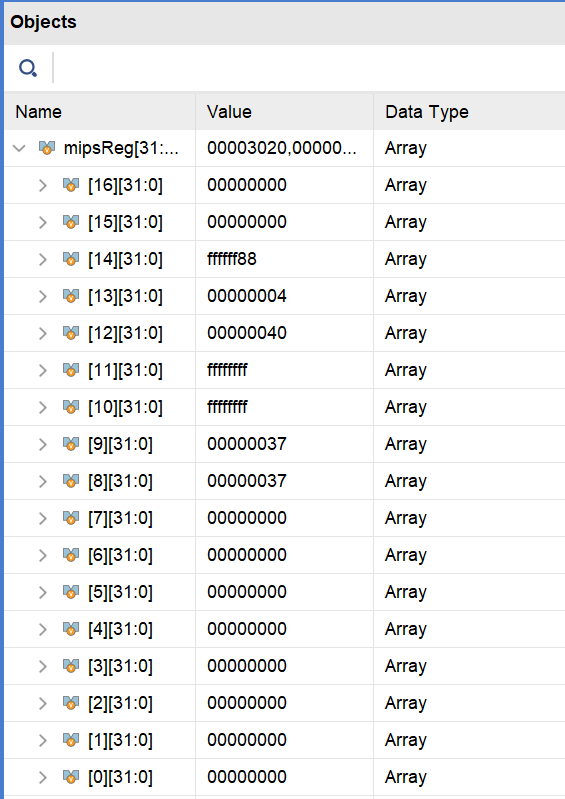
Task: Click value 00000037 in row [8][31:0]
Action: coord(247,481)
